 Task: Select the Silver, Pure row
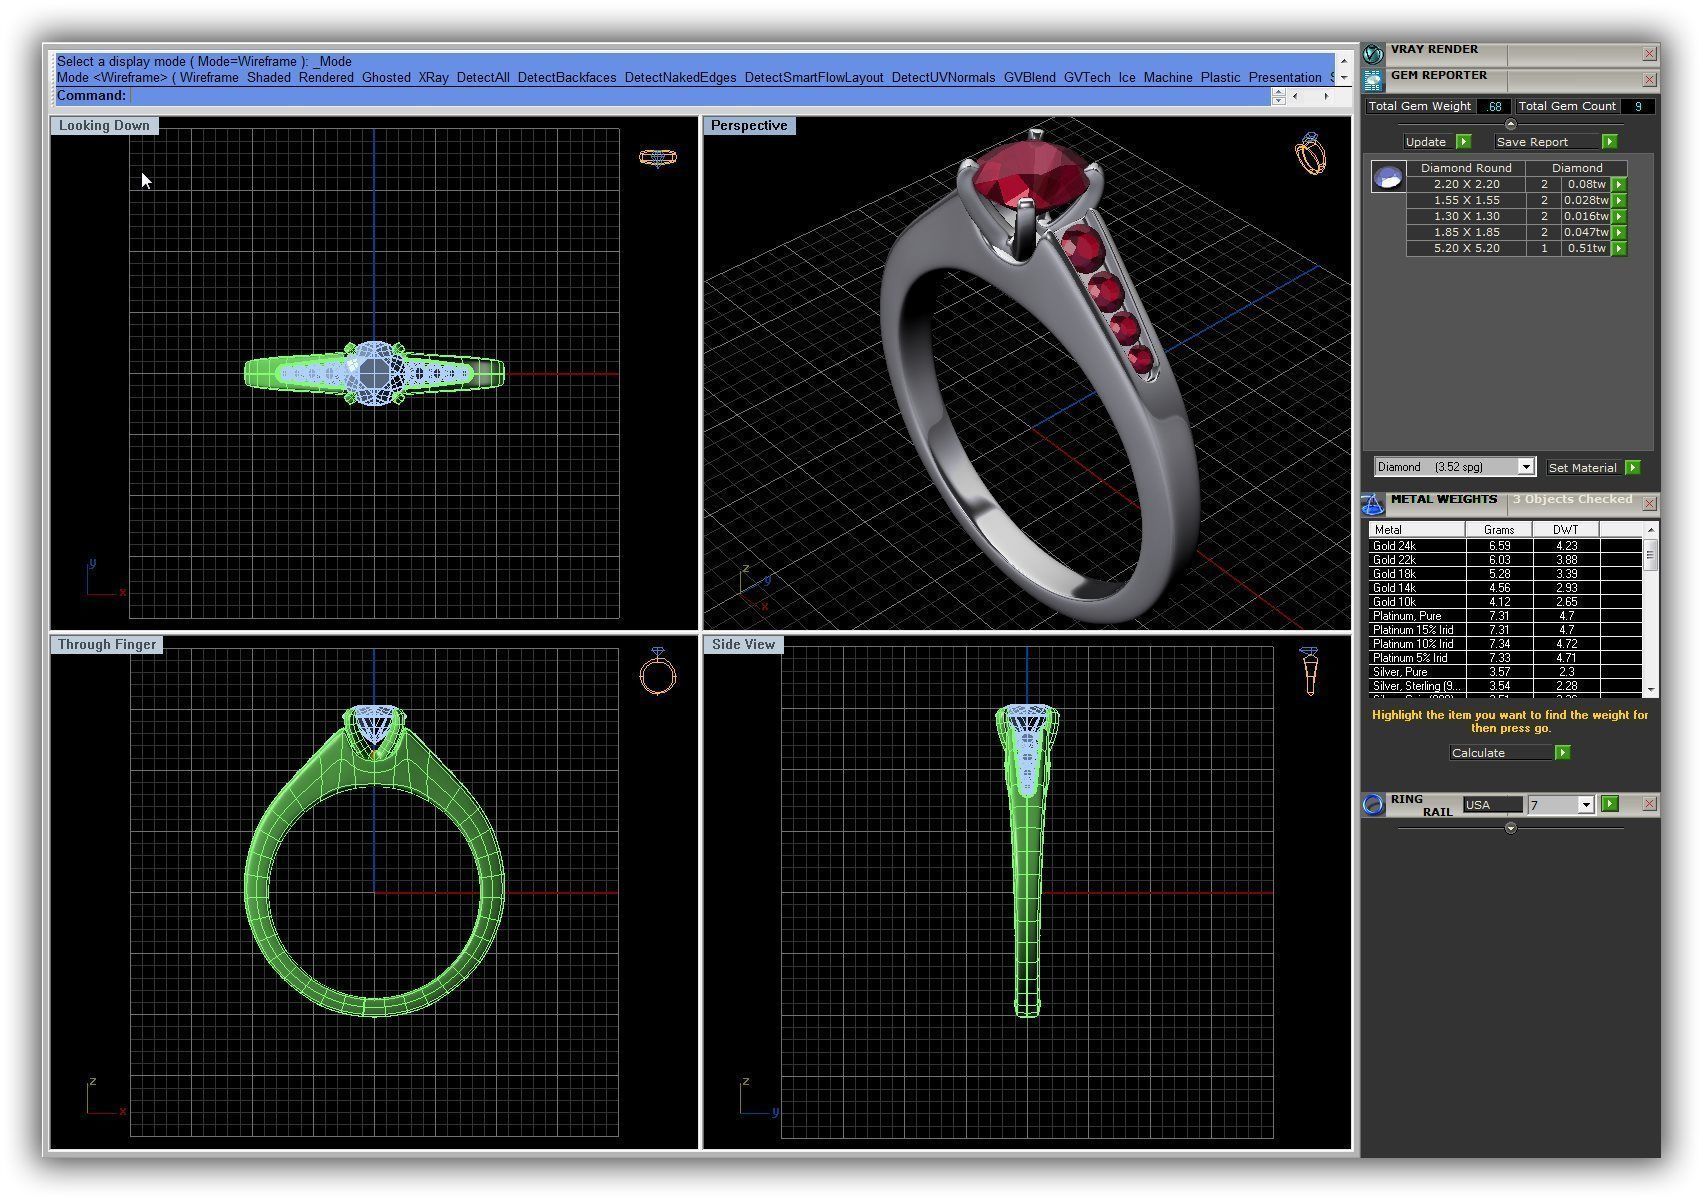pos(1505,672)
